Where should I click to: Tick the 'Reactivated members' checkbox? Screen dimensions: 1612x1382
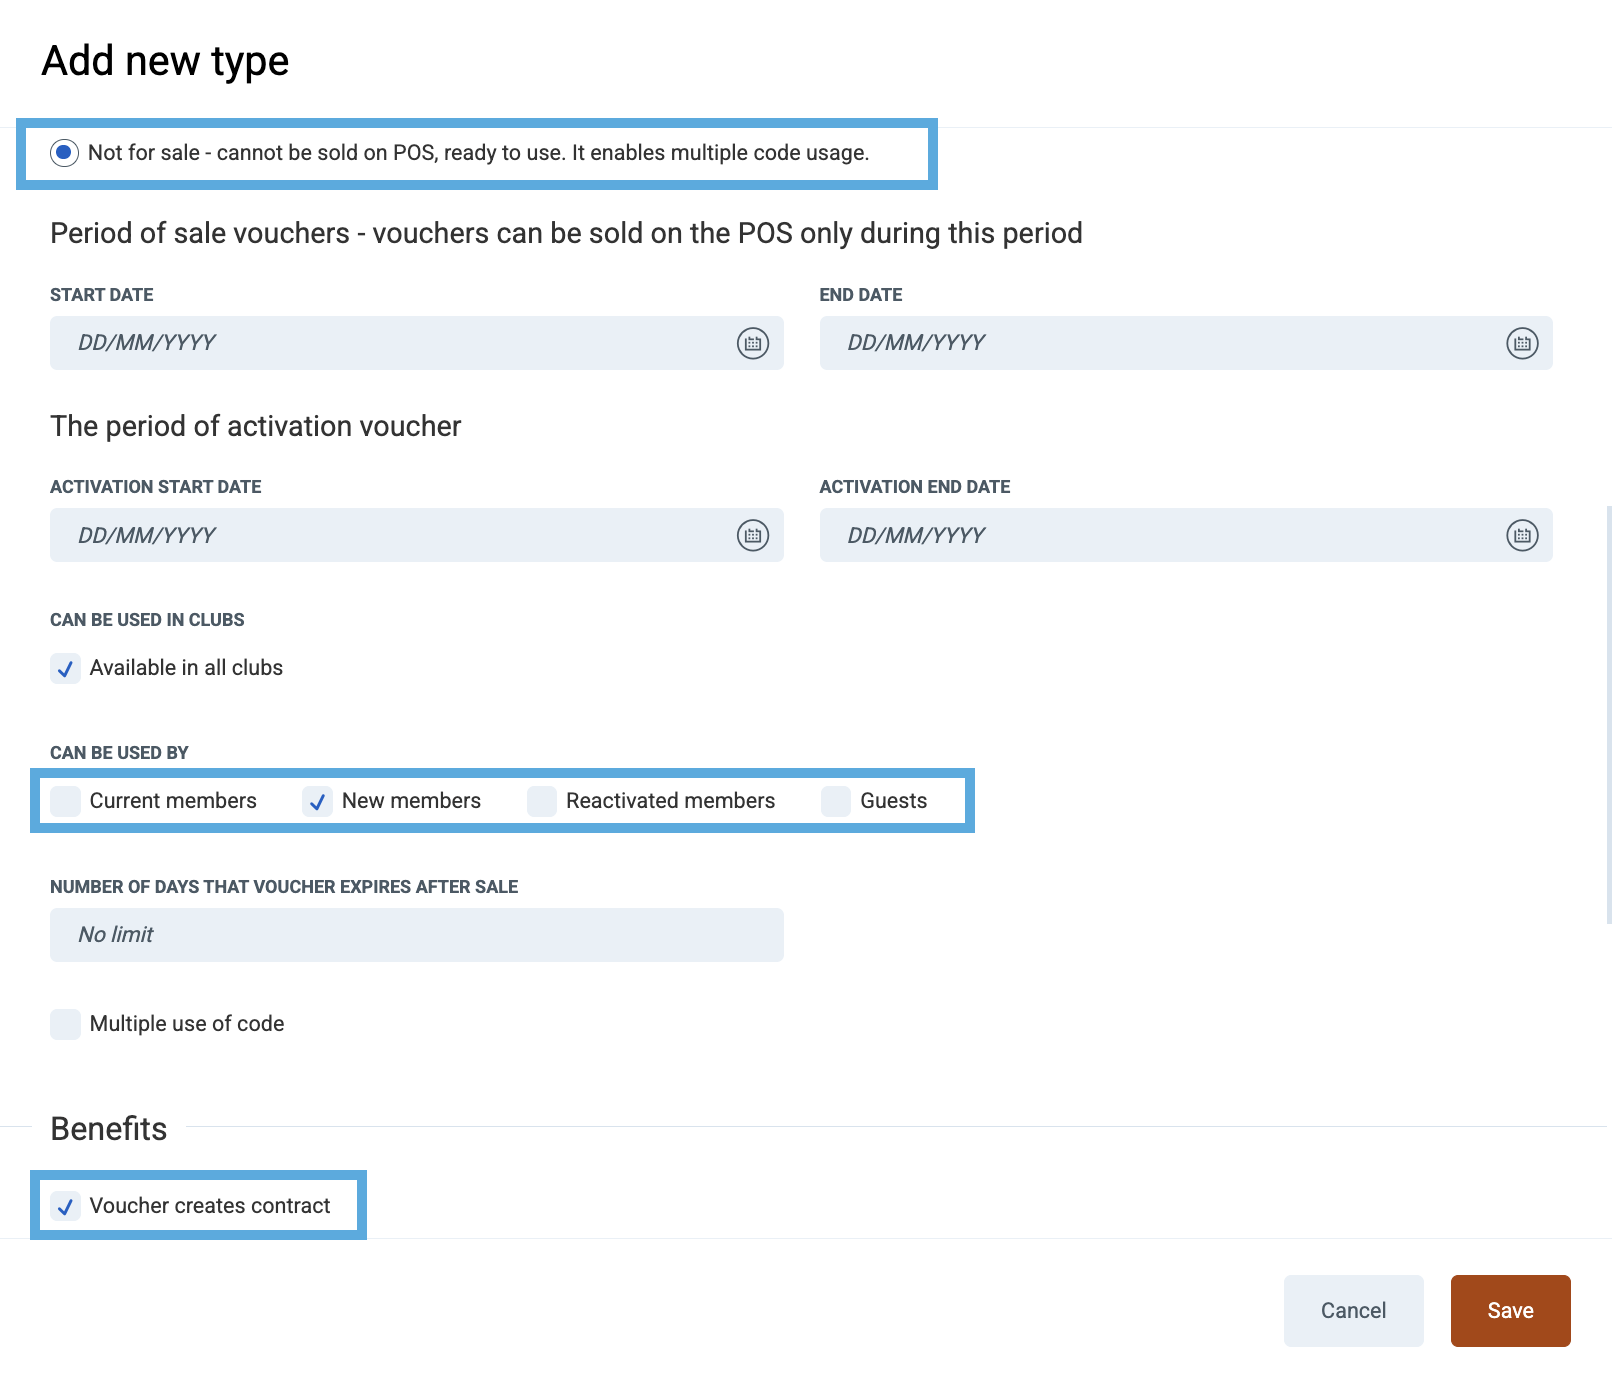tap(542, 801)
